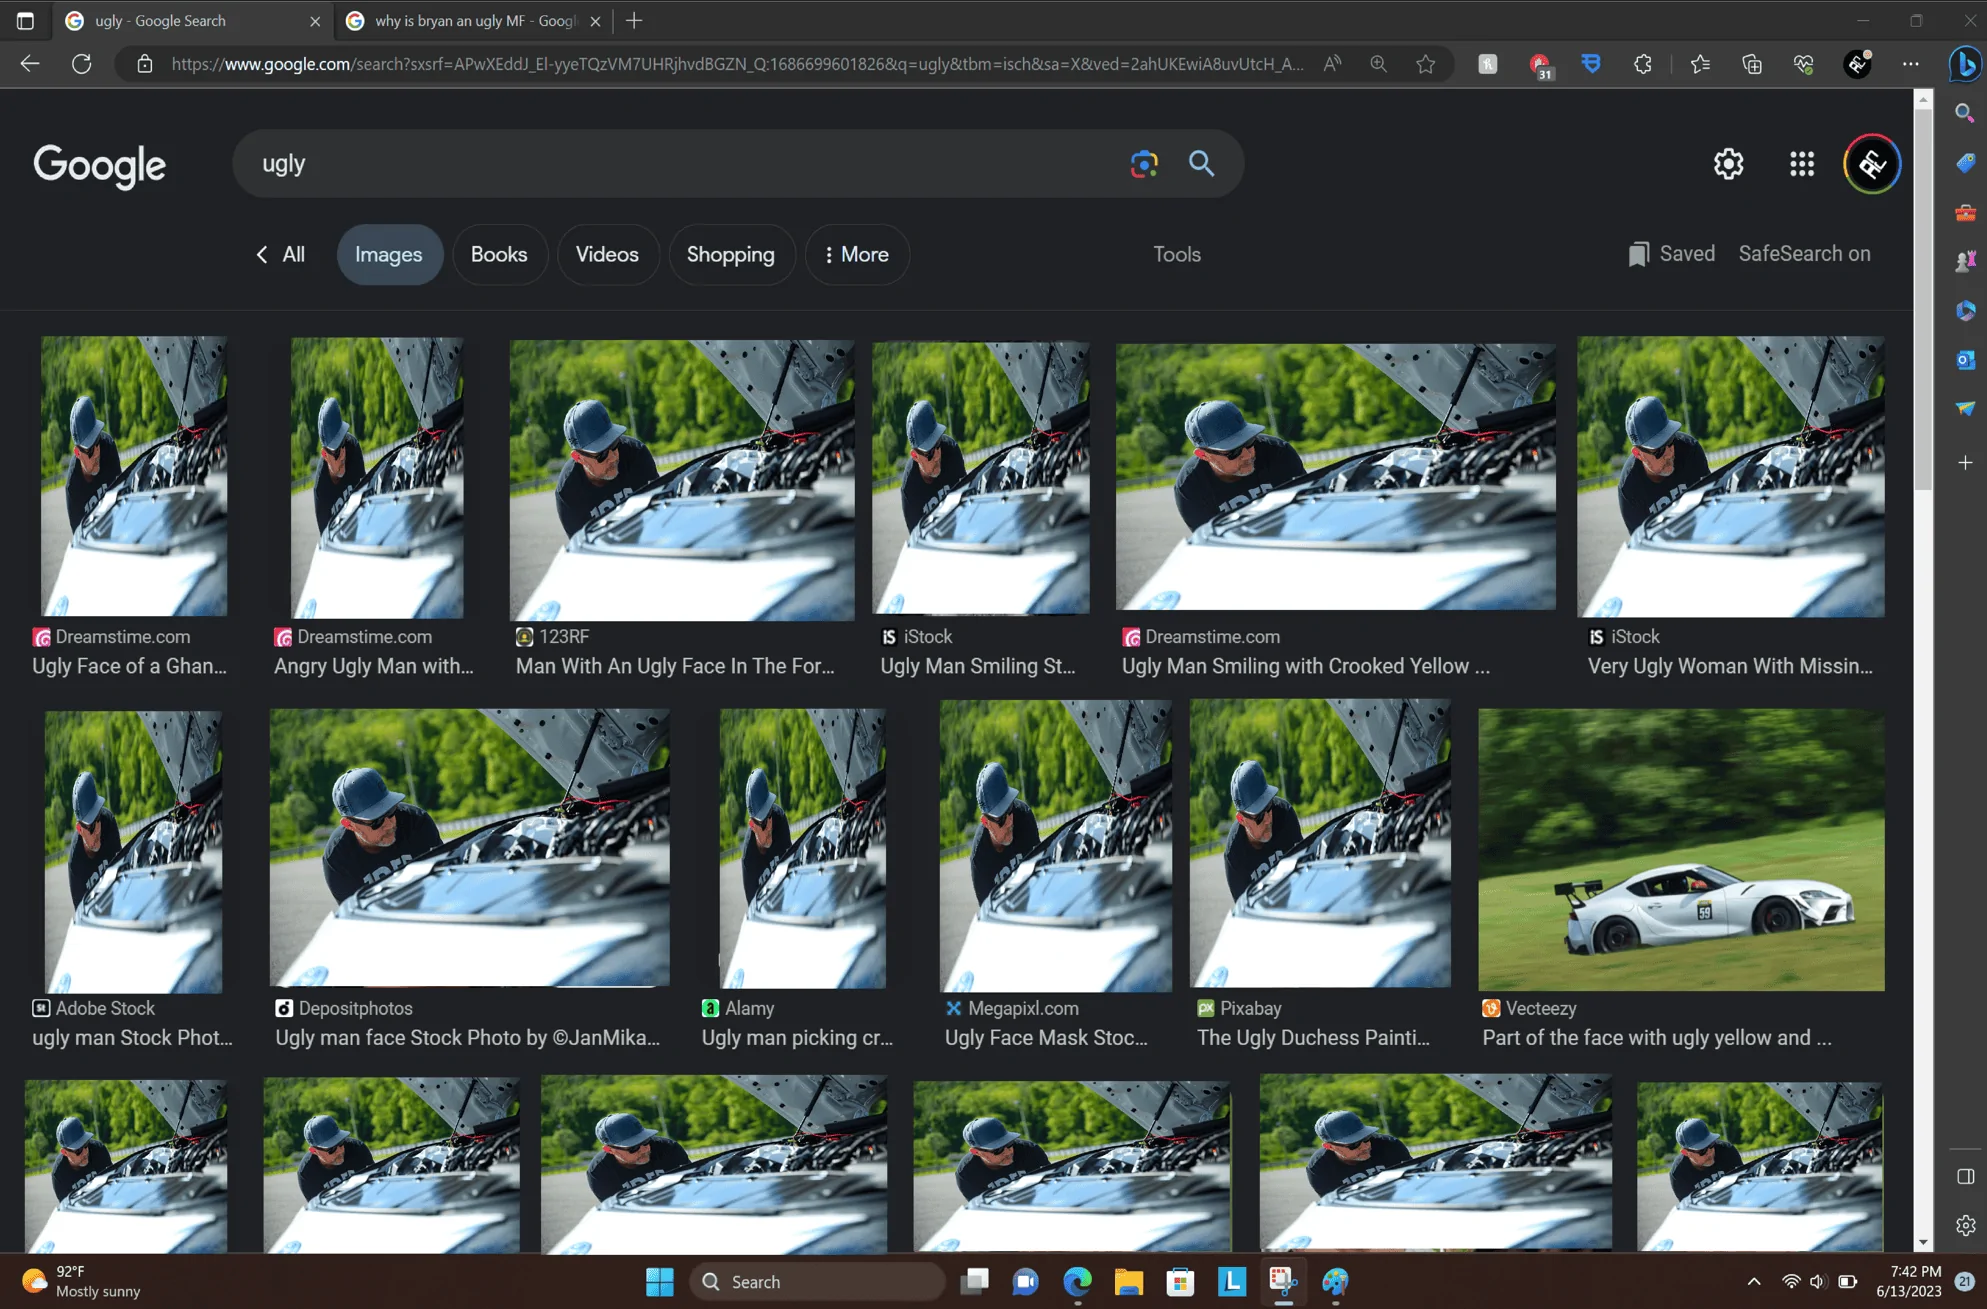The height and width of the screenshot is (1309, 1987).
Task: Go back with browser back arrow
Action: (x=30, y=64)
